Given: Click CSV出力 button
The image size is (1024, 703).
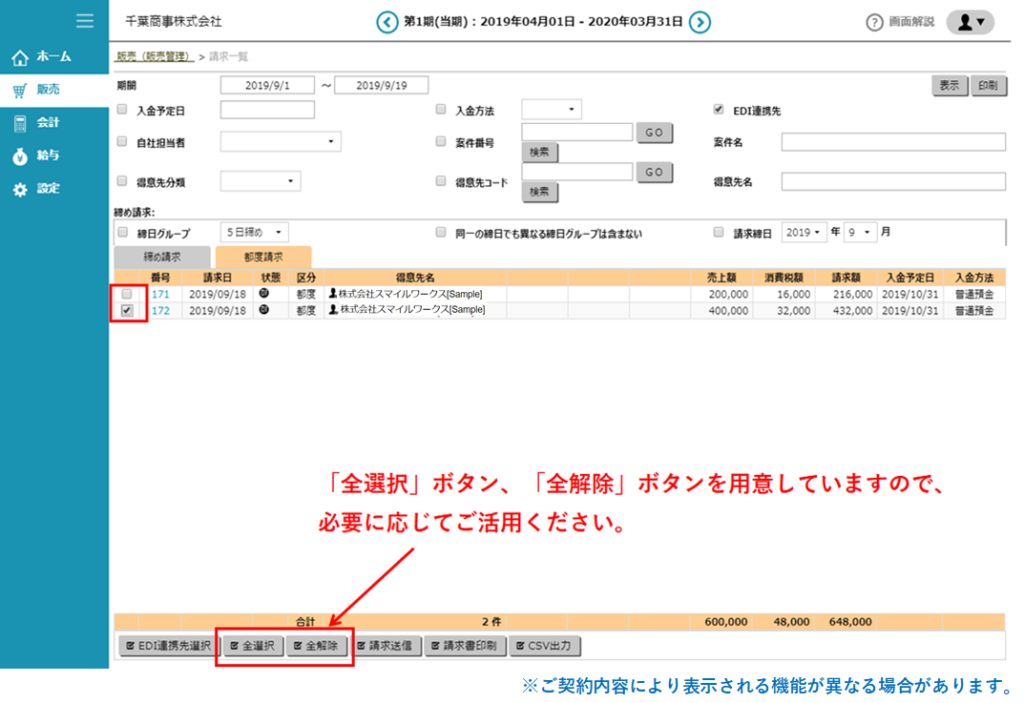Looking at the screenshot, I should click(x=543, y=646).
